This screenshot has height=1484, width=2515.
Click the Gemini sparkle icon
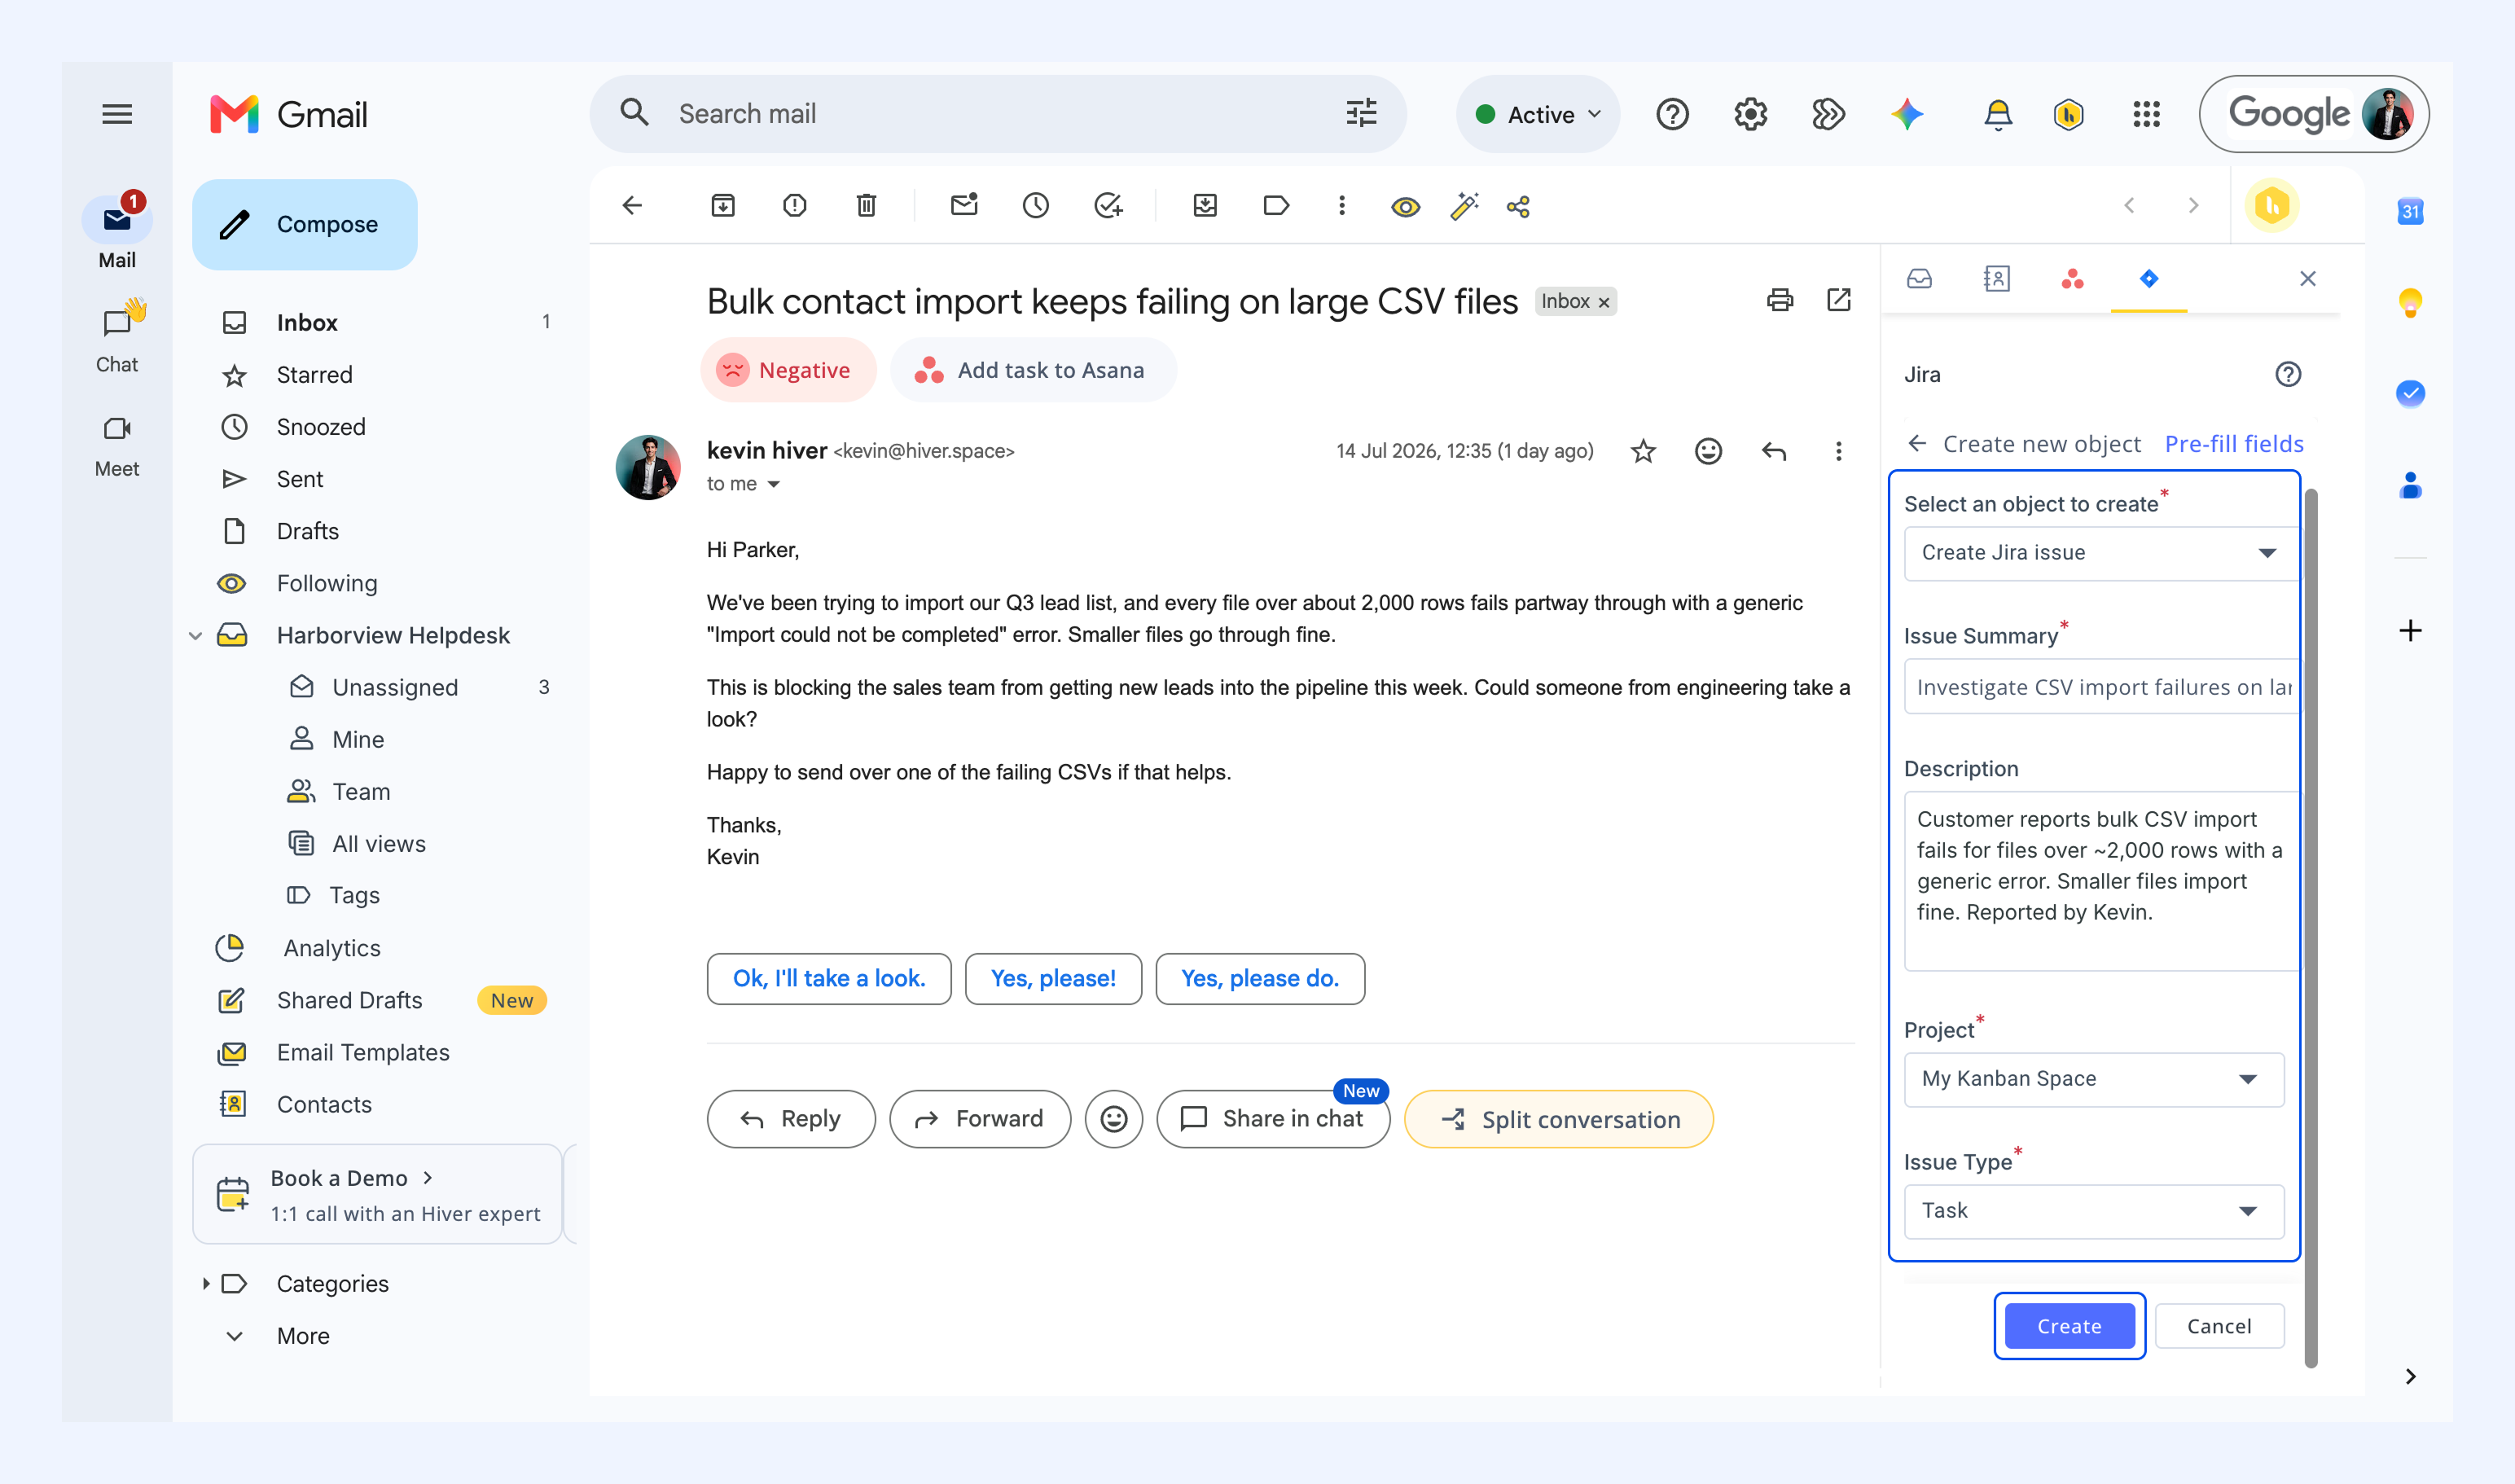coord(1907,114)
